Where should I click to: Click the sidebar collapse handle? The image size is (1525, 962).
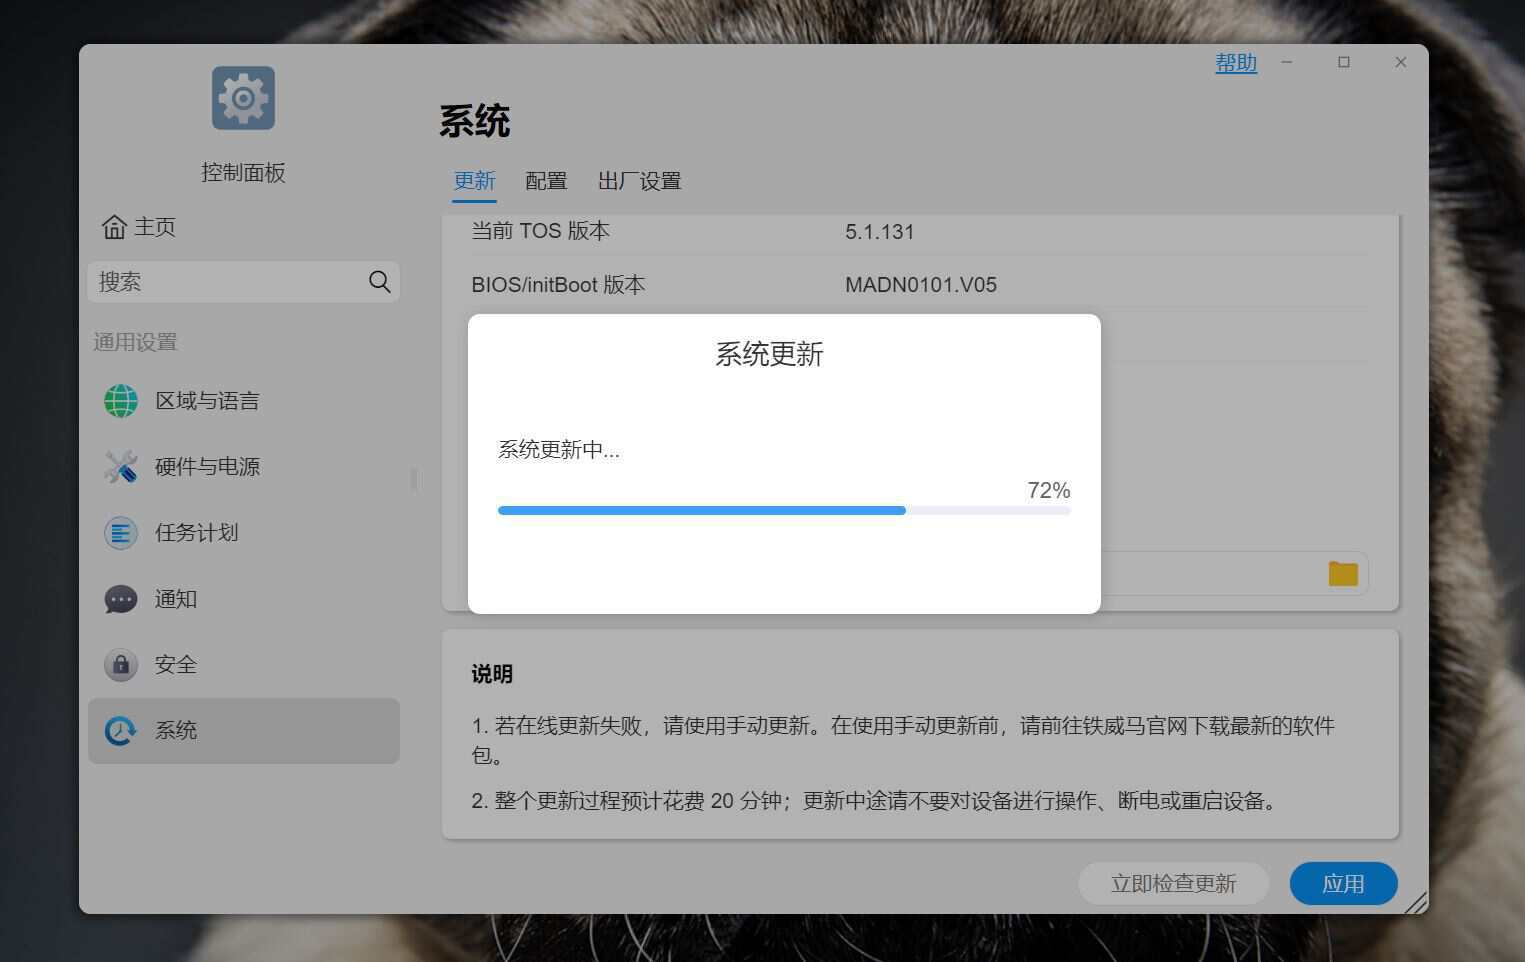[x=414, y=479]
